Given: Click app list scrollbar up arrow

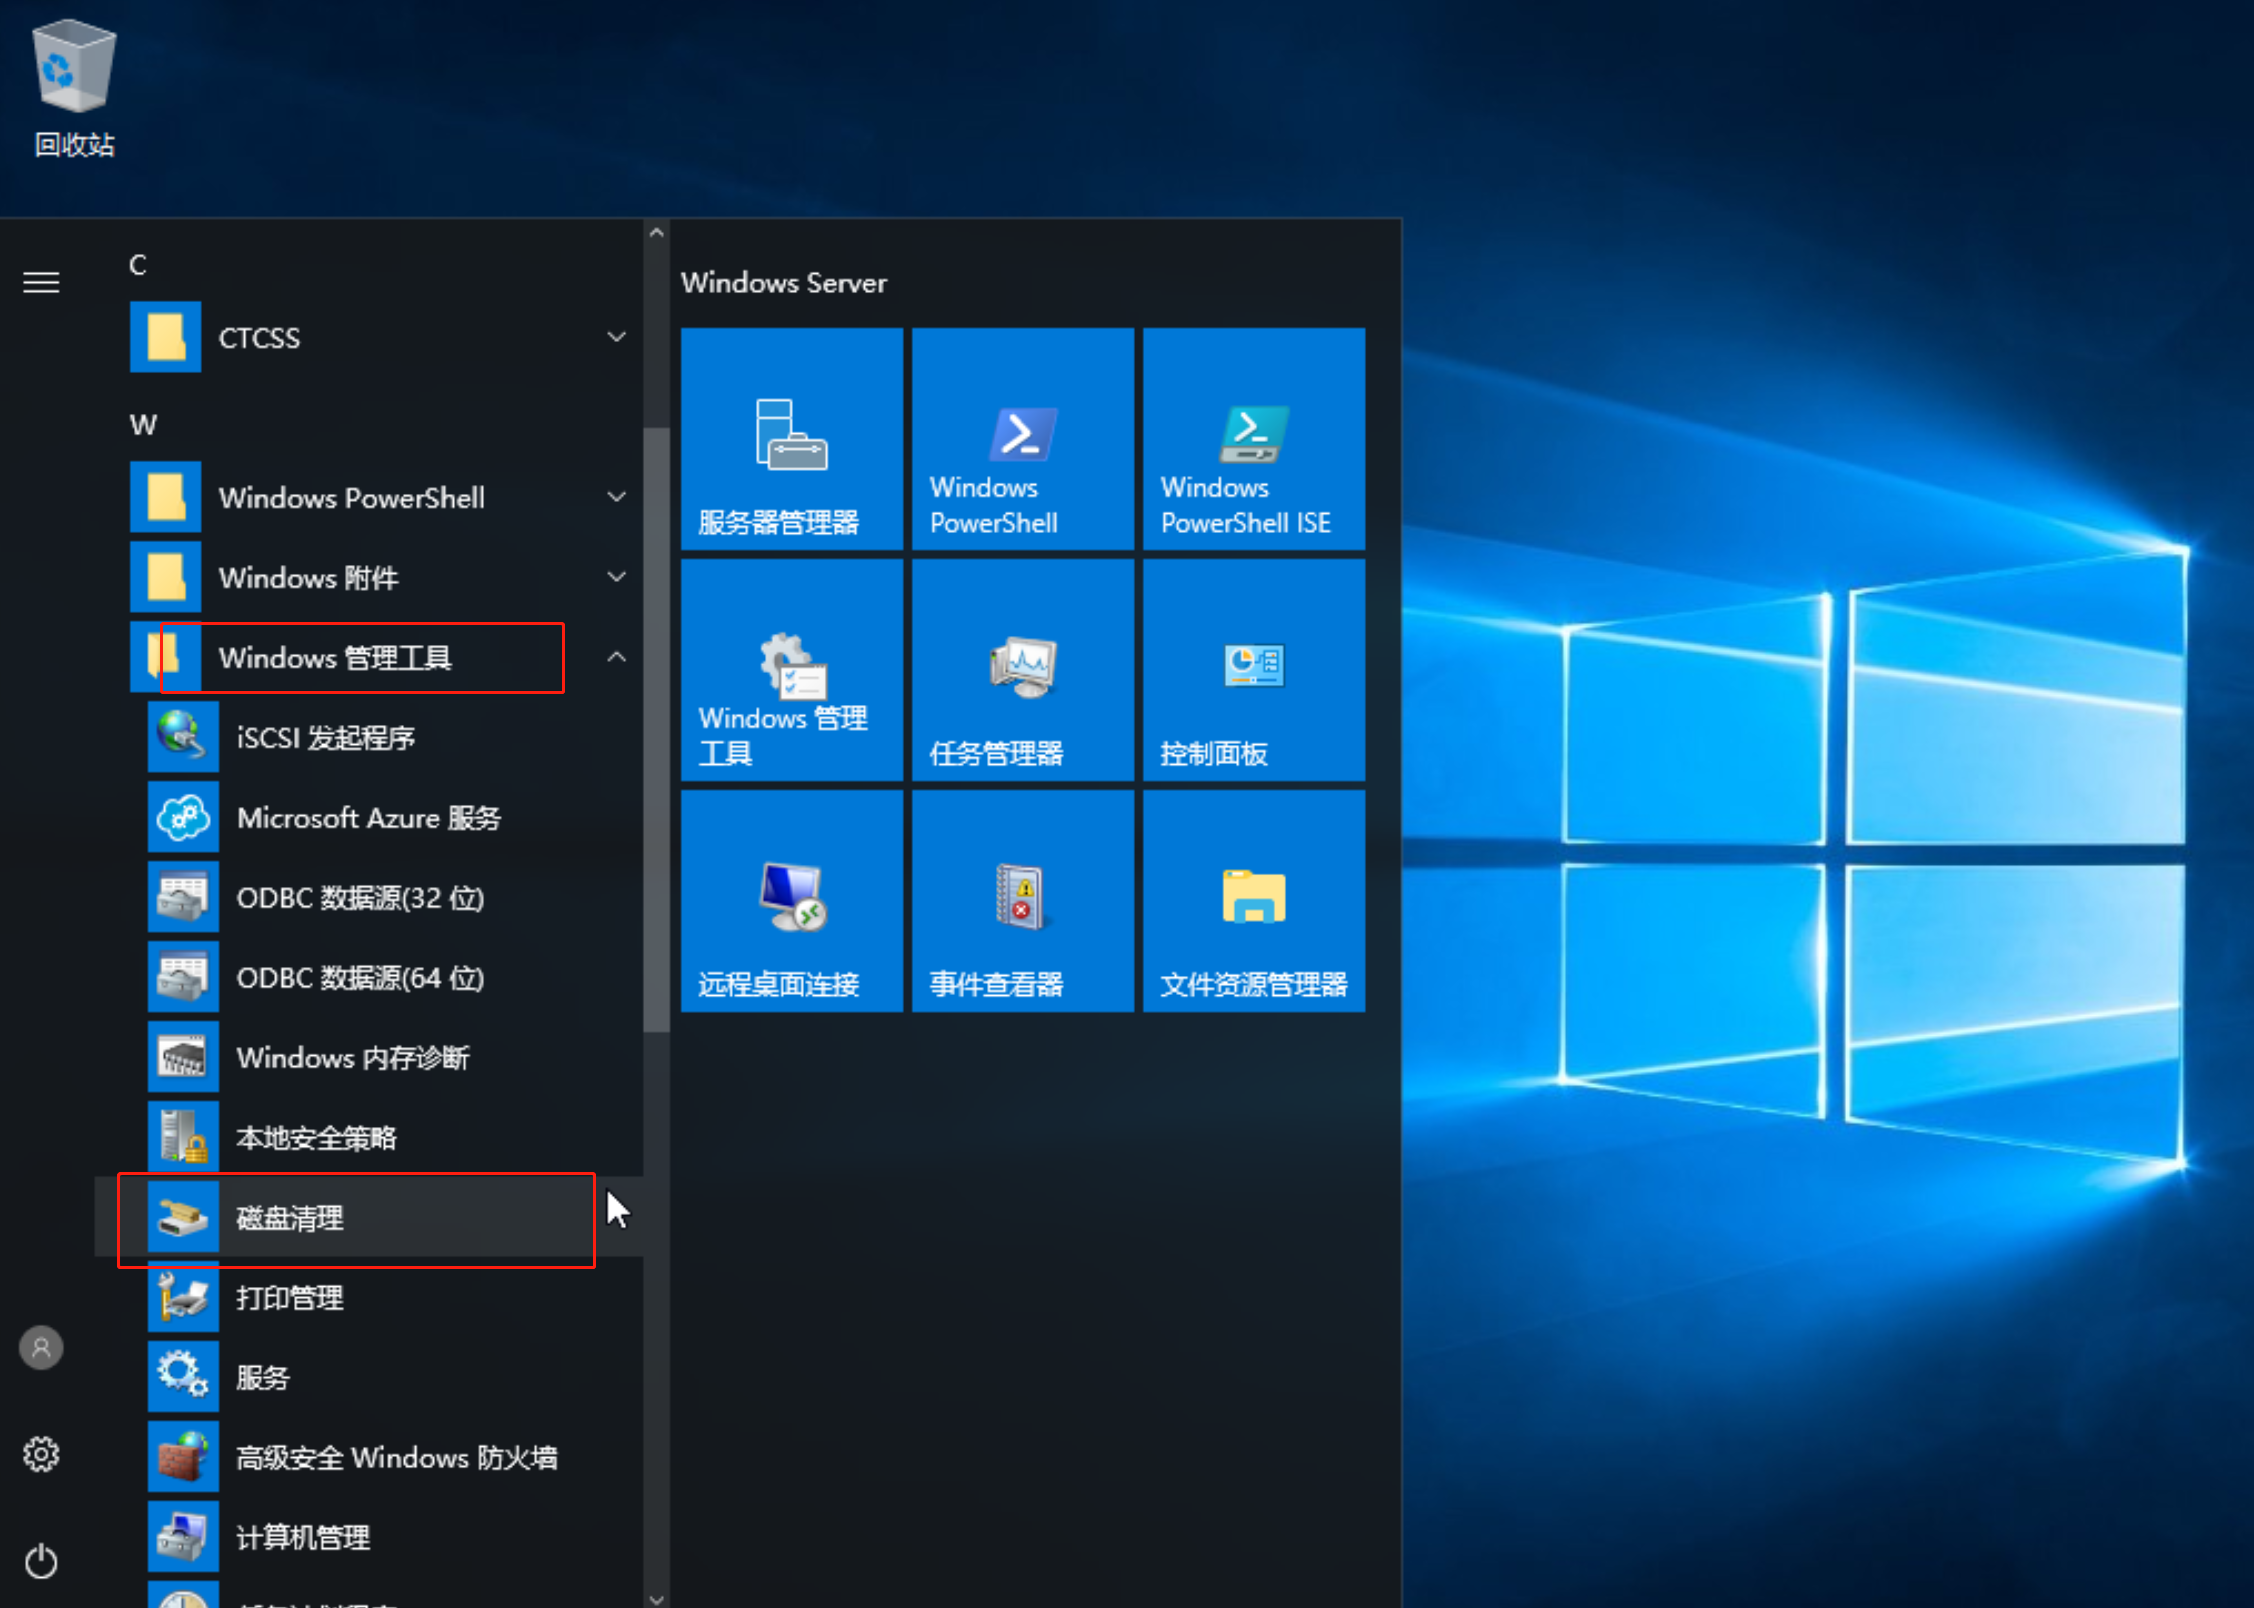Looking at the screenshot, I should 656,233.
